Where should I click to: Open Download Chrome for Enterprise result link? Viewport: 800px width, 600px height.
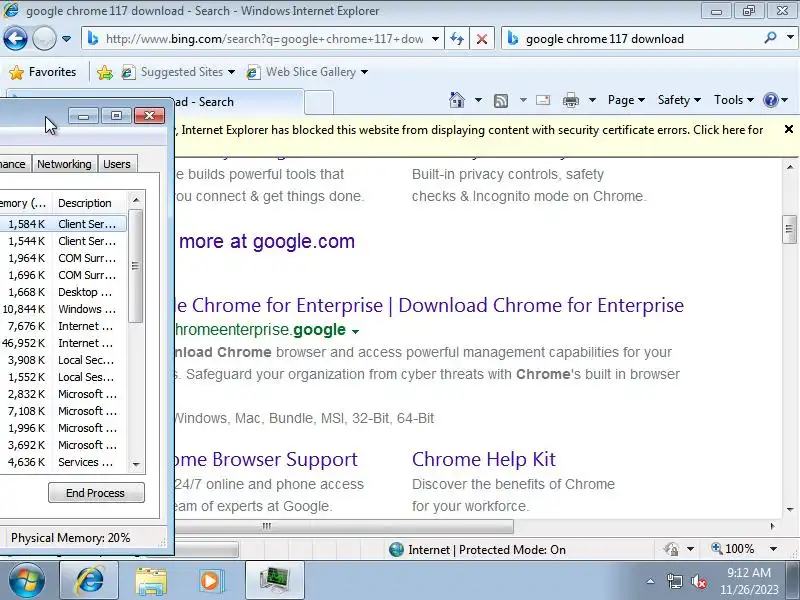tap(428, 305)
